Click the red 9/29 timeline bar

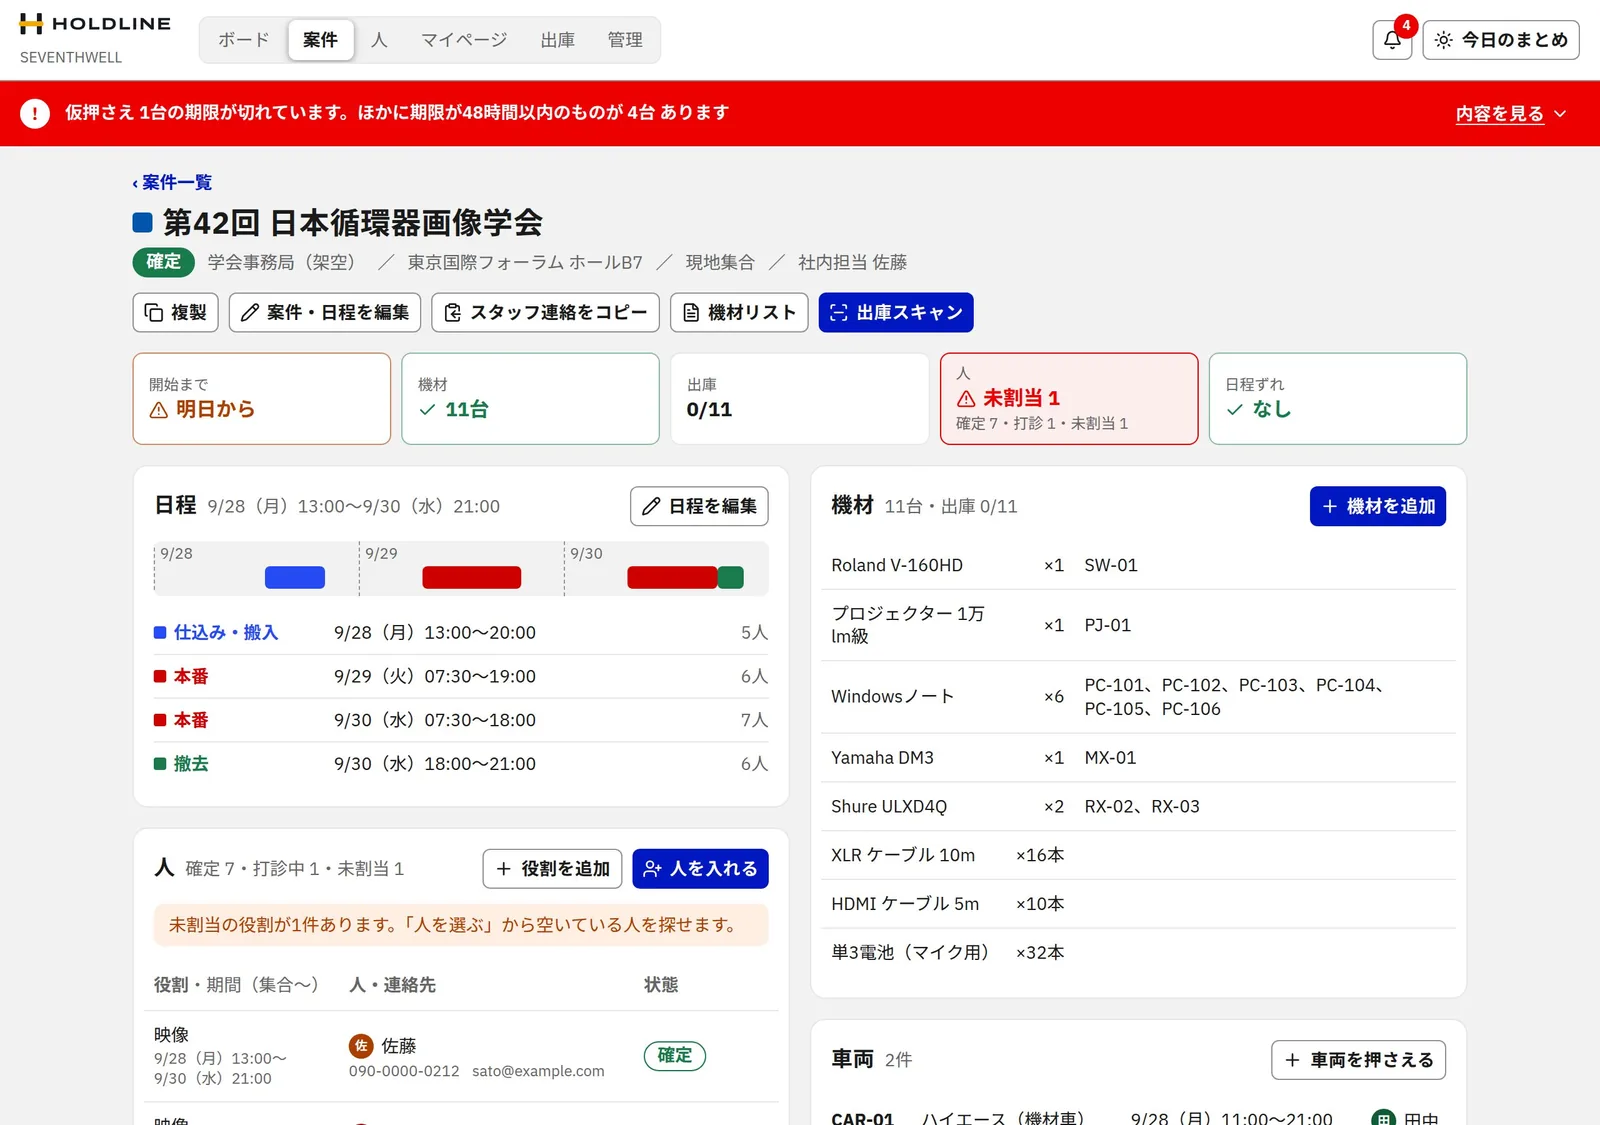[472, 577]
